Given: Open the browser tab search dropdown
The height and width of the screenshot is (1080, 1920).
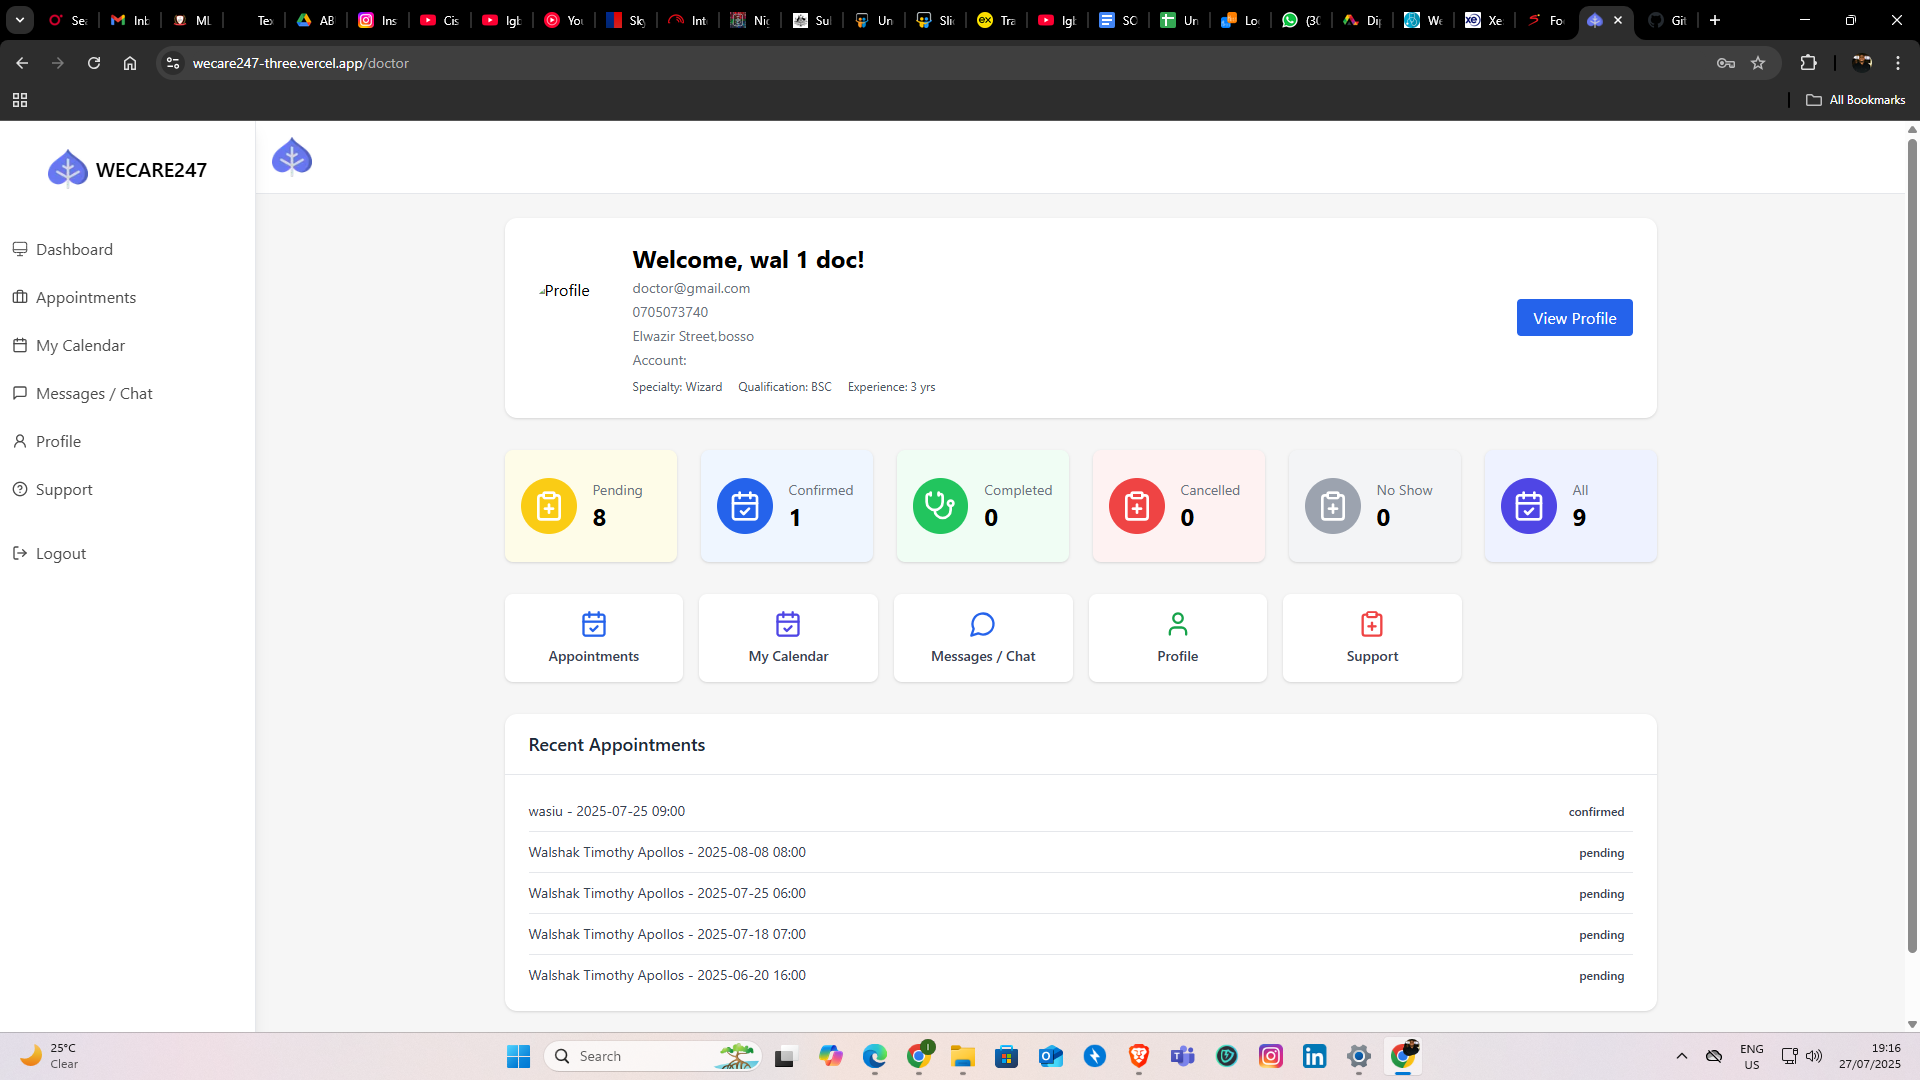Looking at the screenshot, I should [20, 20].
